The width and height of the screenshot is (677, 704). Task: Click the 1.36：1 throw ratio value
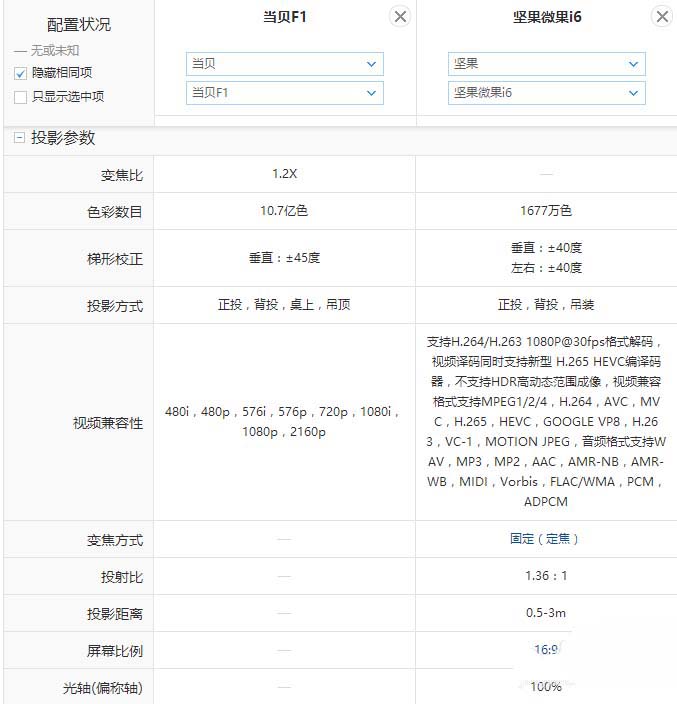(x=546, y=576)
